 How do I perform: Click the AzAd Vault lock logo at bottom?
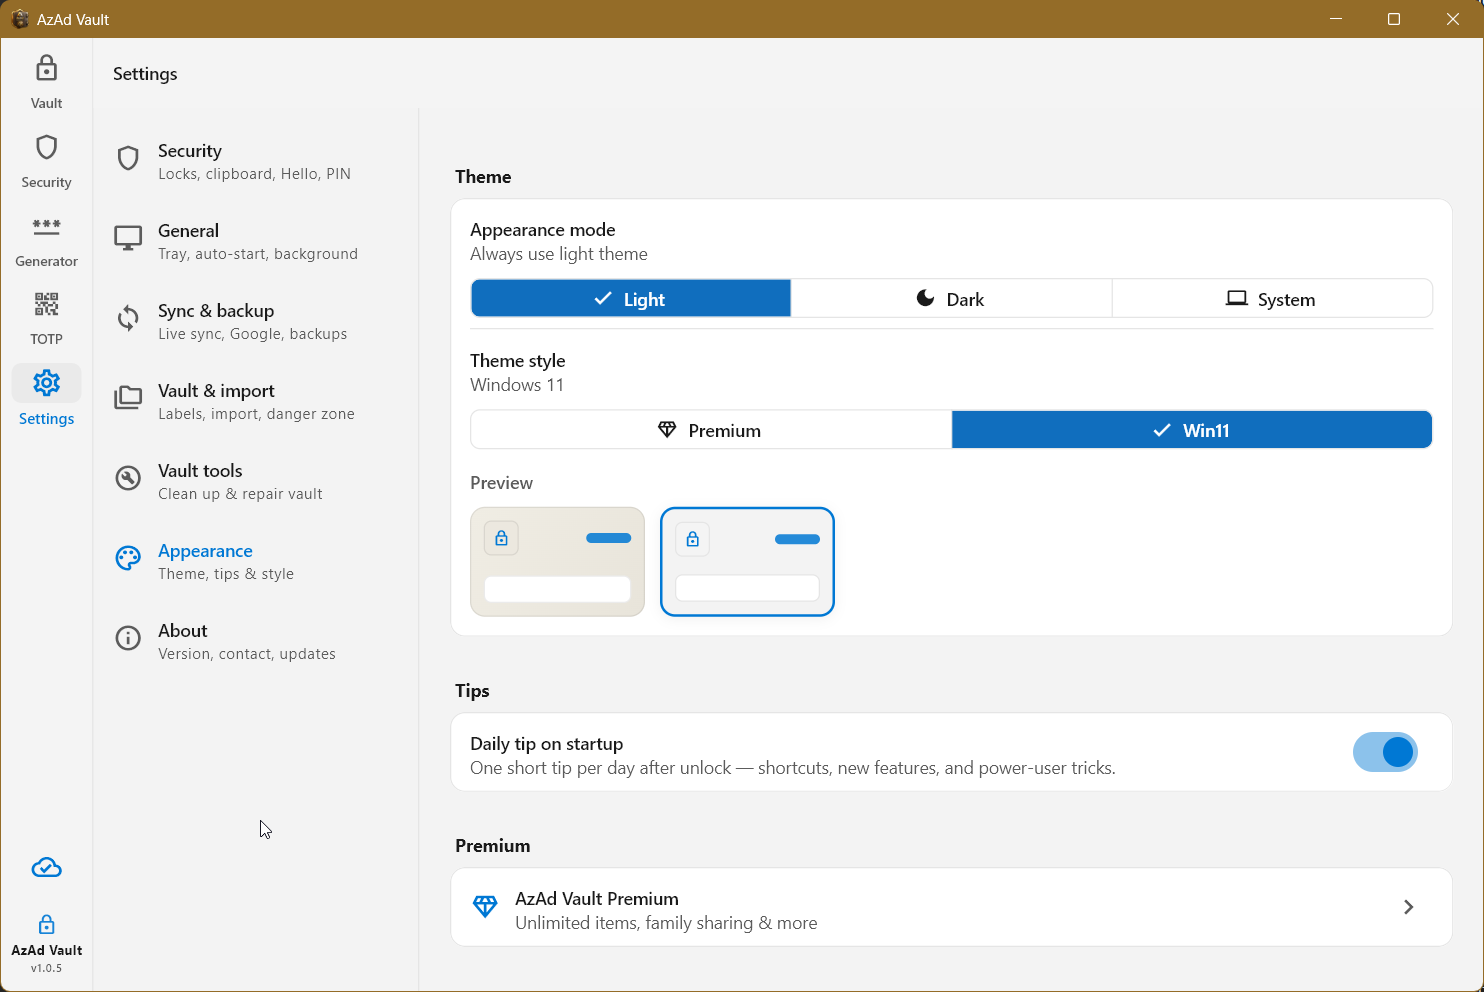pyautogui.click(x=46, y=924)
